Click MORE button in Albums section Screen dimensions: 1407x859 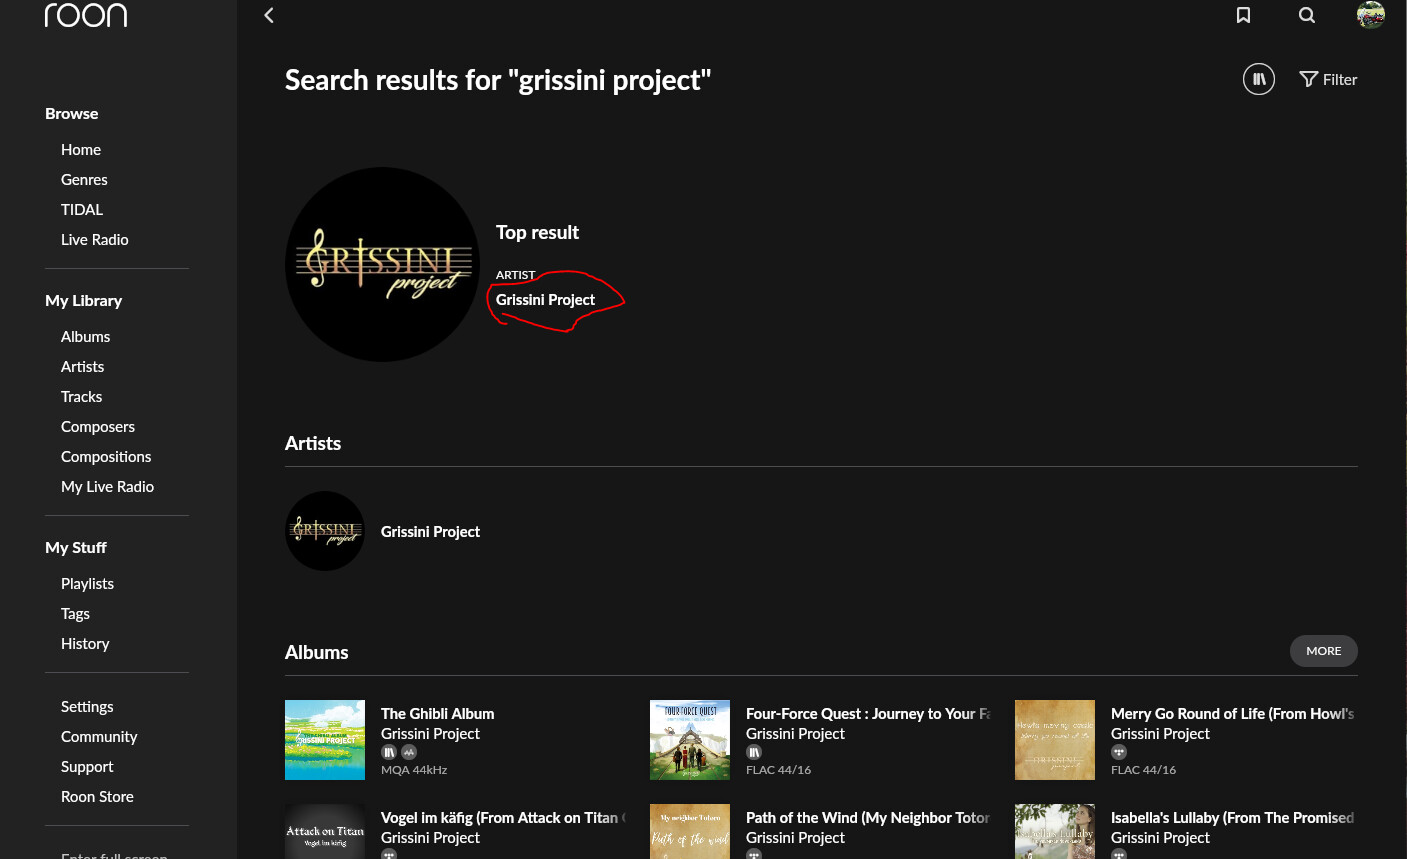point(1324,651)
